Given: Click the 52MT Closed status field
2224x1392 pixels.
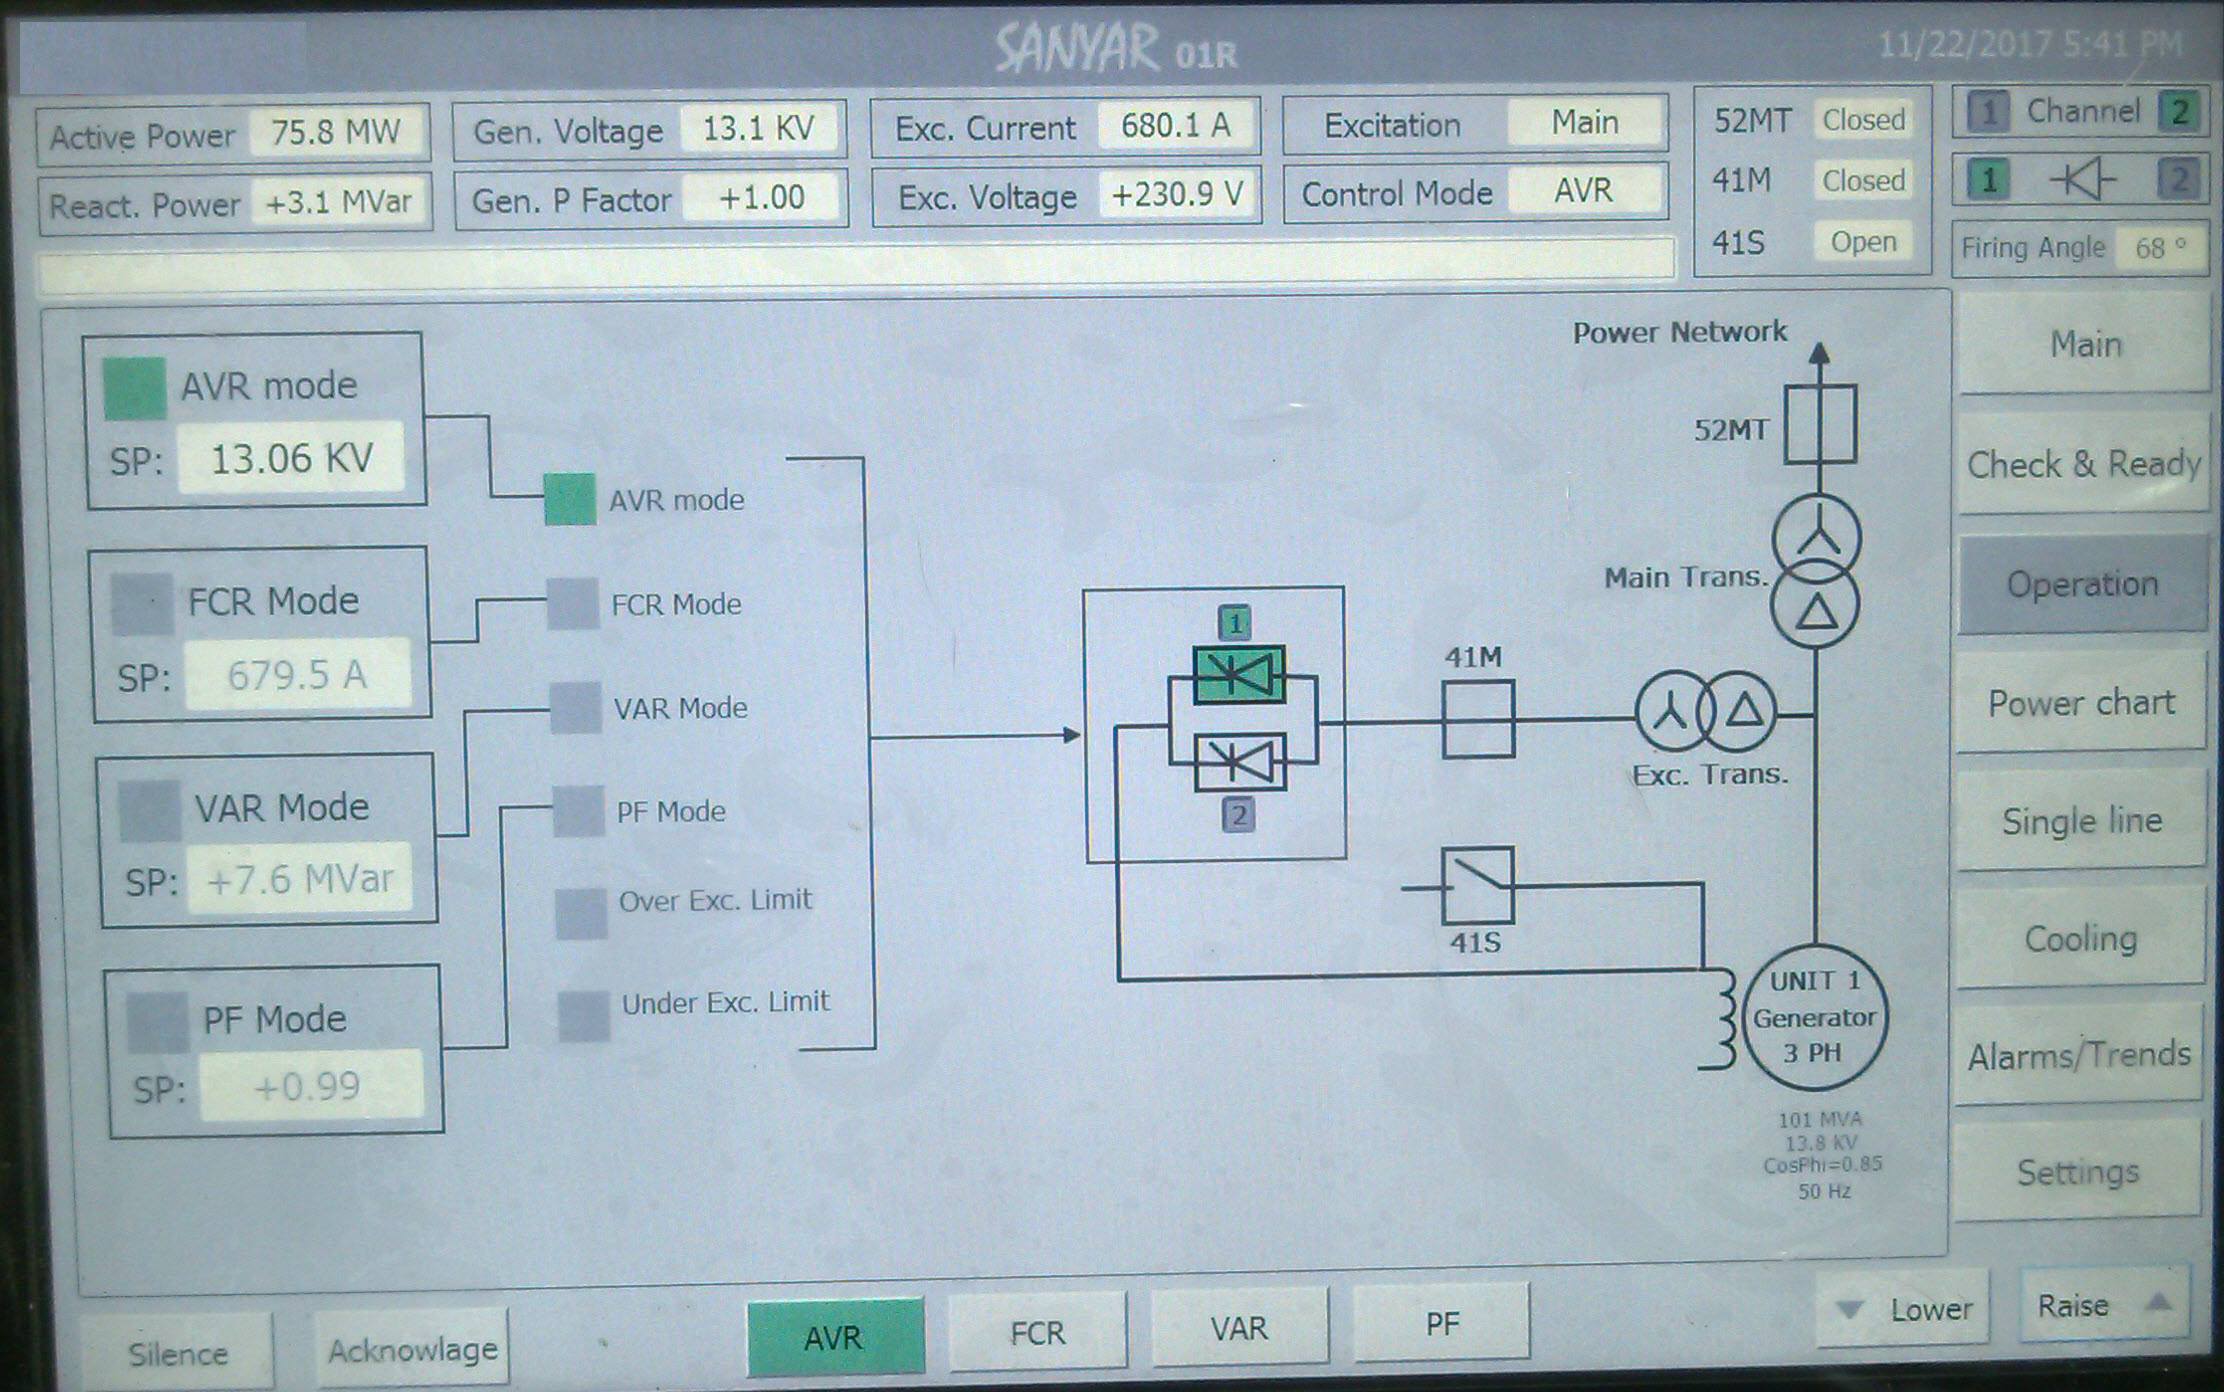Looking at the screenshot, I should [1863, 120].
